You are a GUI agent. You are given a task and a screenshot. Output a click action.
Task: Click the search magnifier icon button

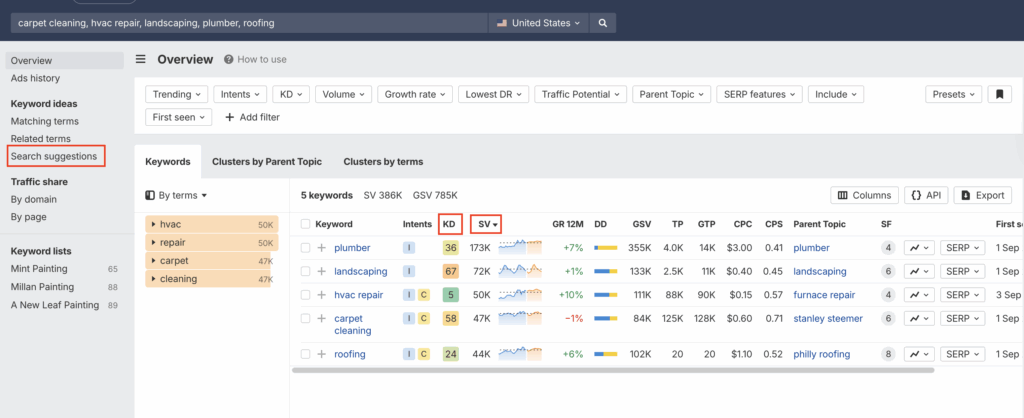pos(602,22)
